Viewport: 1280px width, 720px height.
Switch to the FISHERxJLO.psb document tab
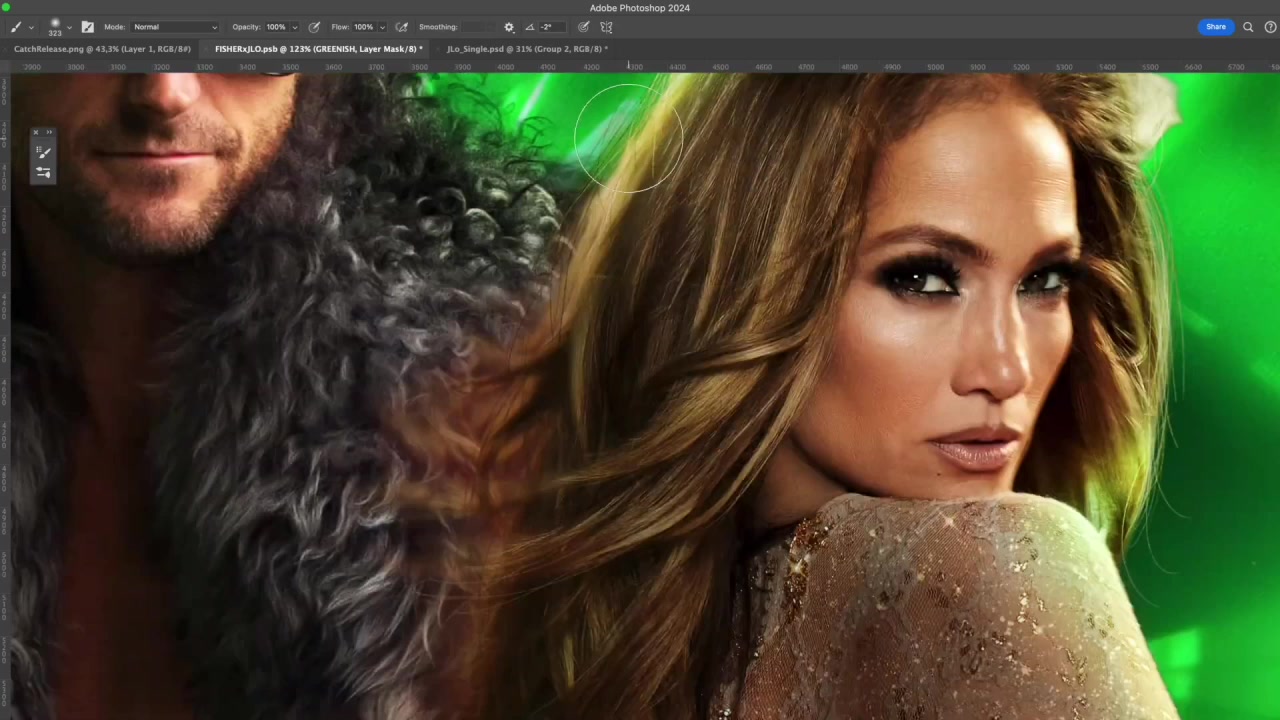(318, 49)
